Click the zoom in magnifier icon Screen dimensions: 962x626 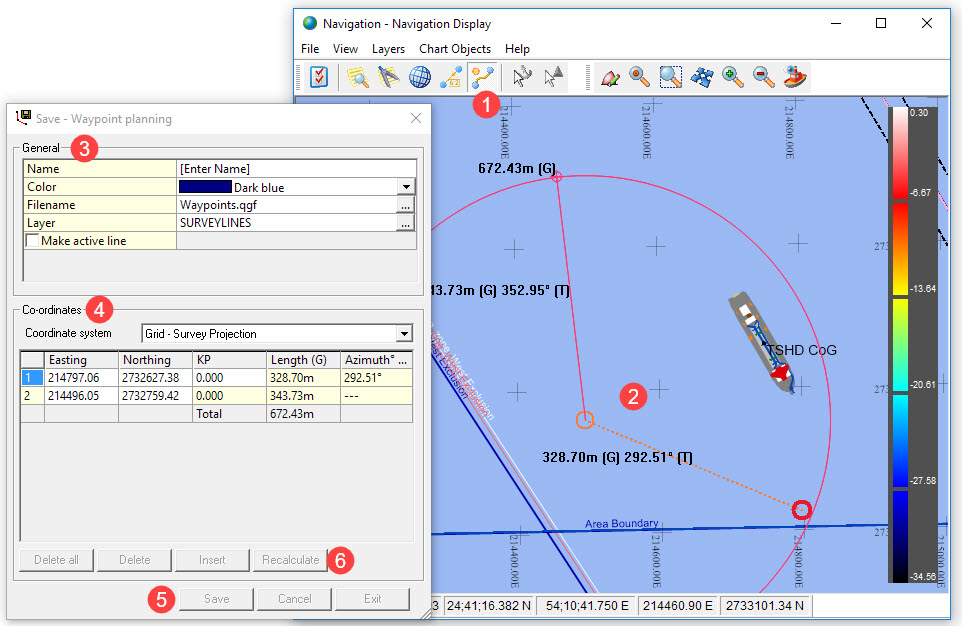point(733,77)
